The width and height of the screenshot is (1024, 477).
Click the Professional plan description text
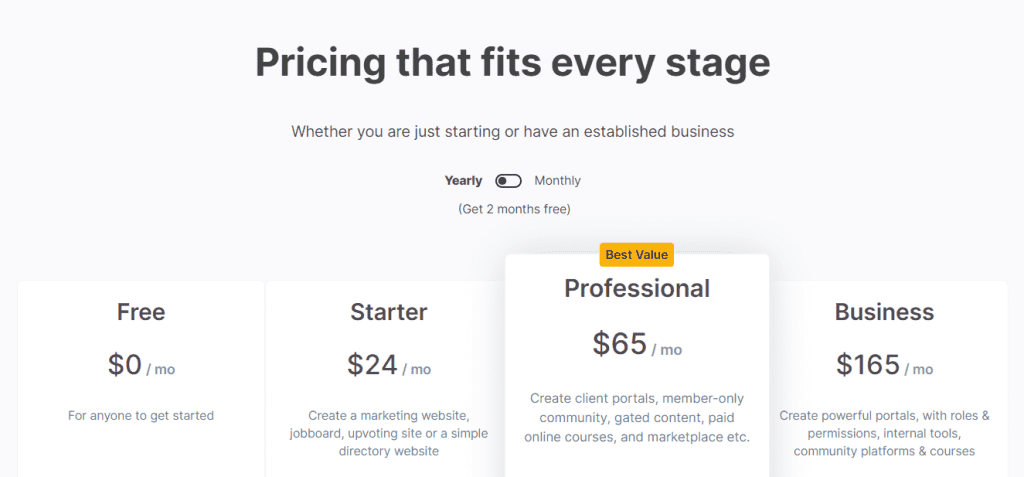(x=637, y=418)
